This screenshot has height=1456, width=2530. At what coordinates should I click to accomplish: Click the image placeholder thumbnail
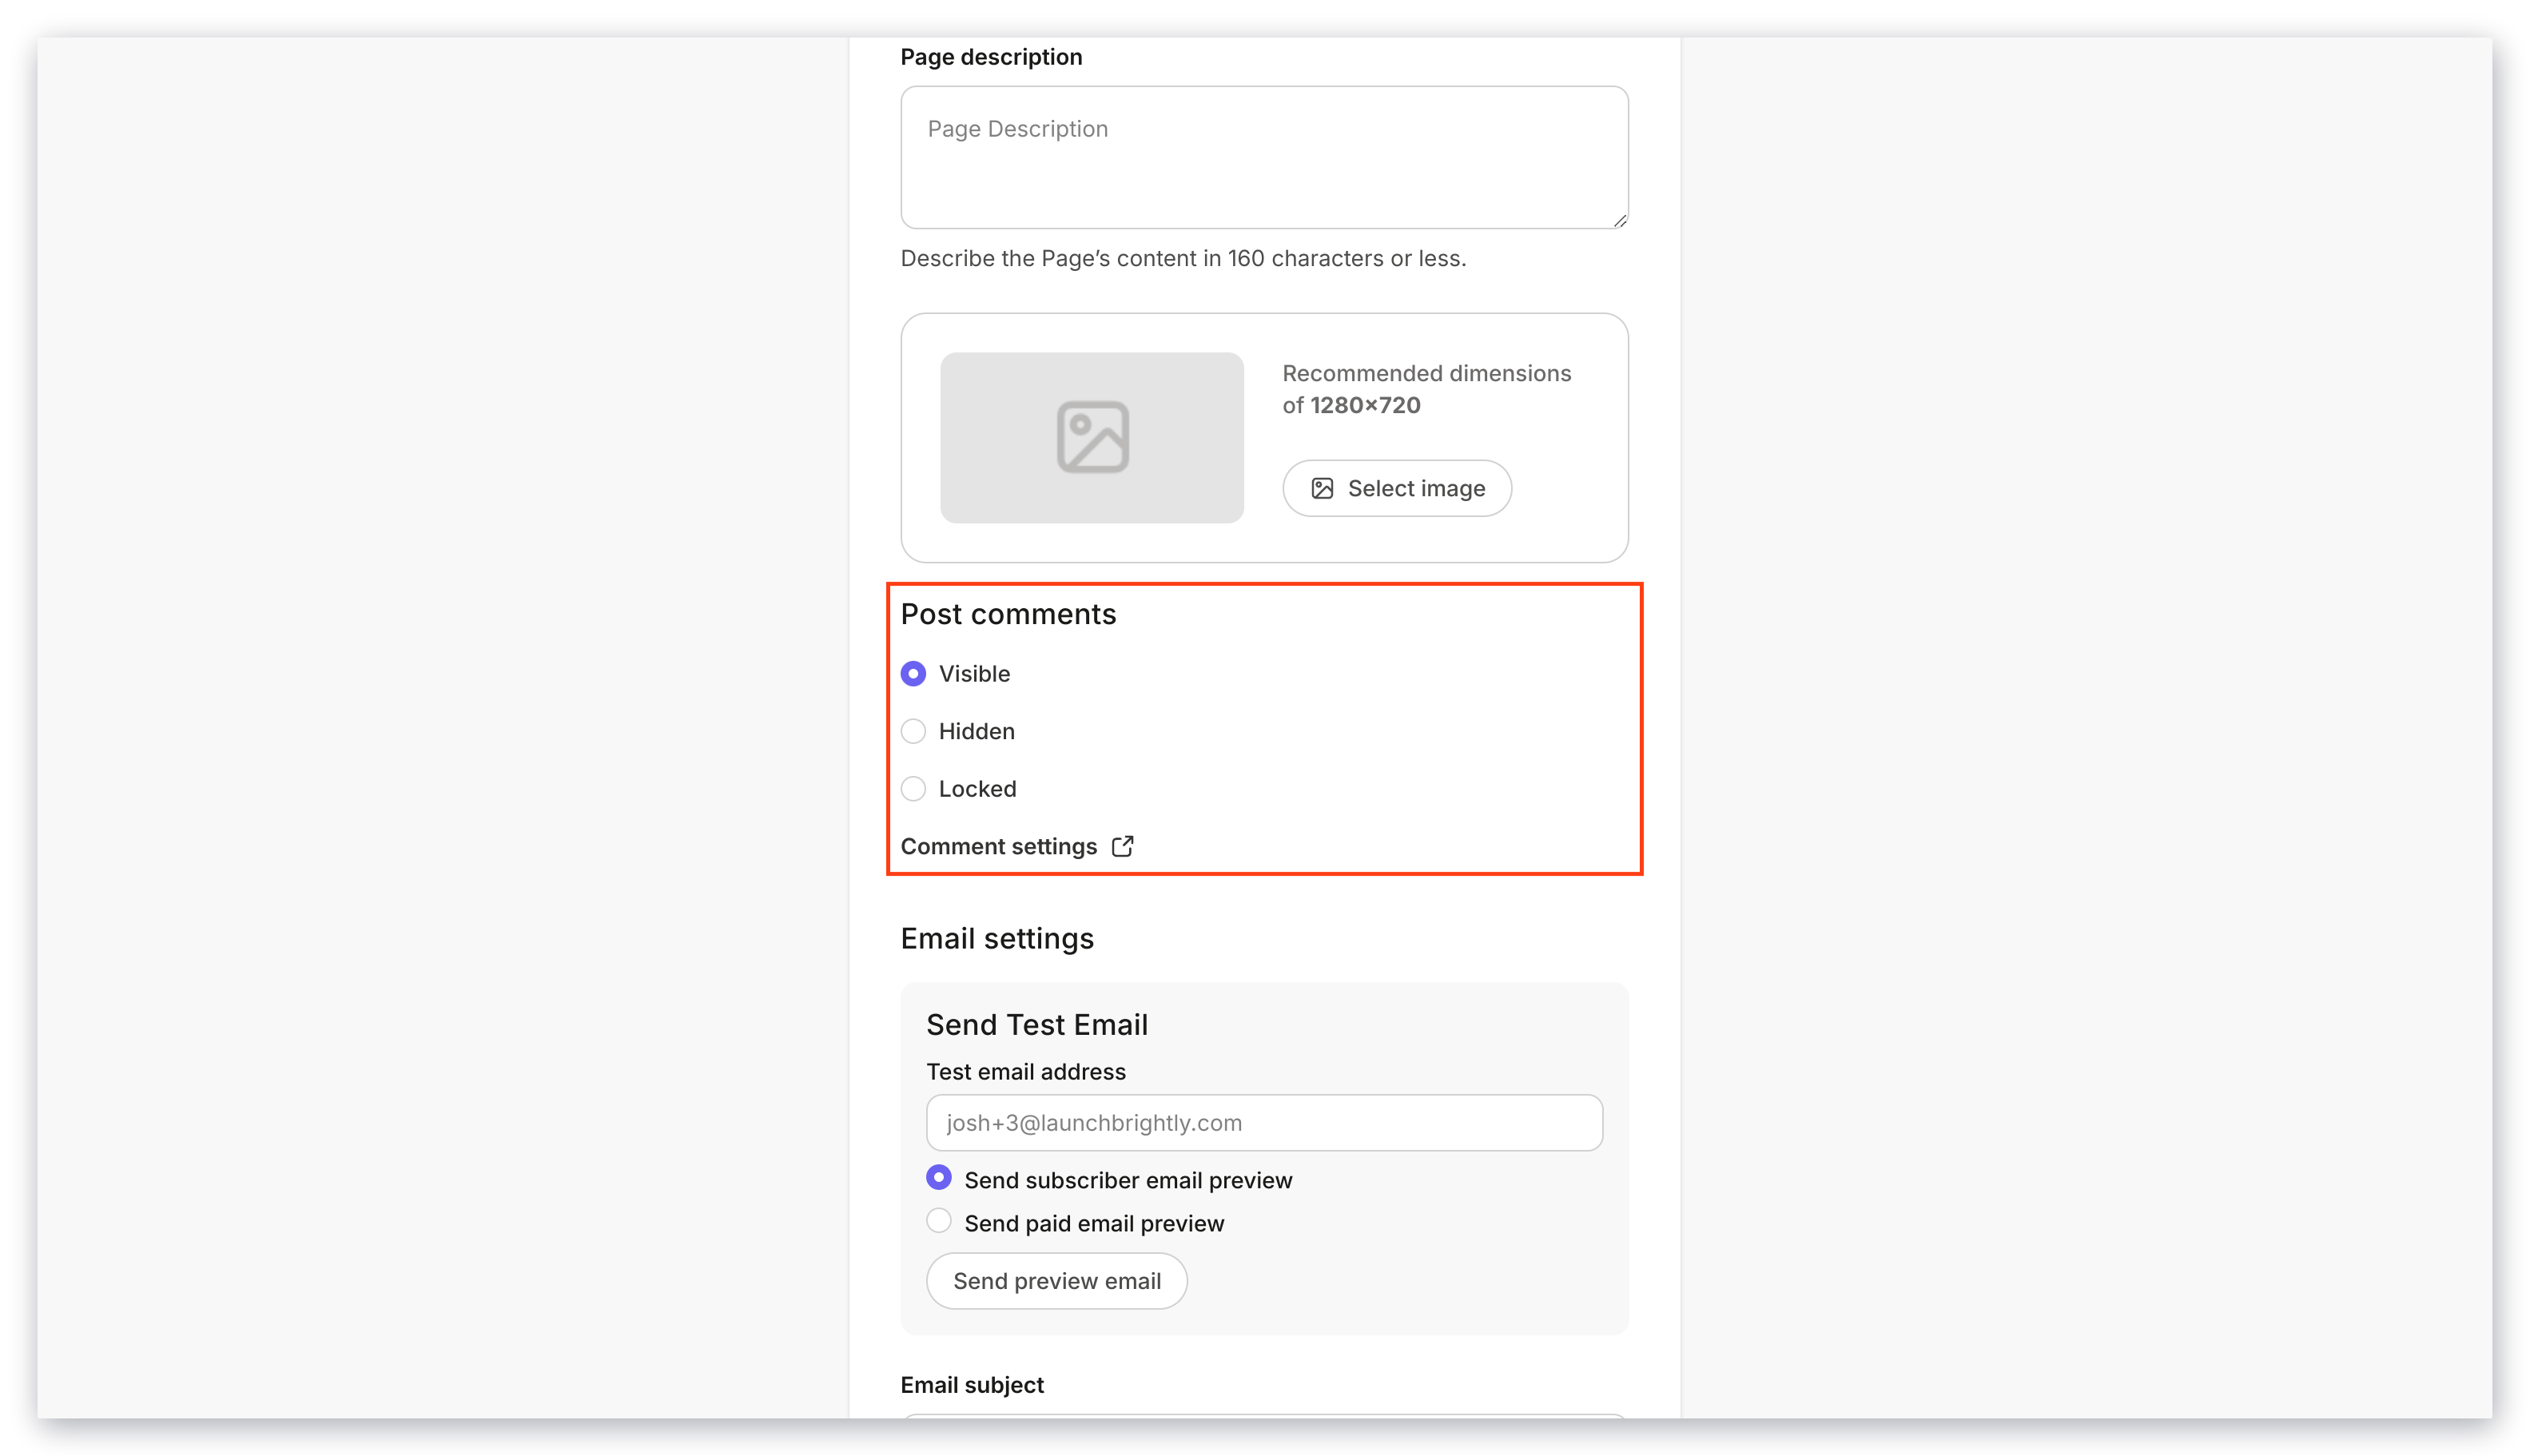(1092, 437)
